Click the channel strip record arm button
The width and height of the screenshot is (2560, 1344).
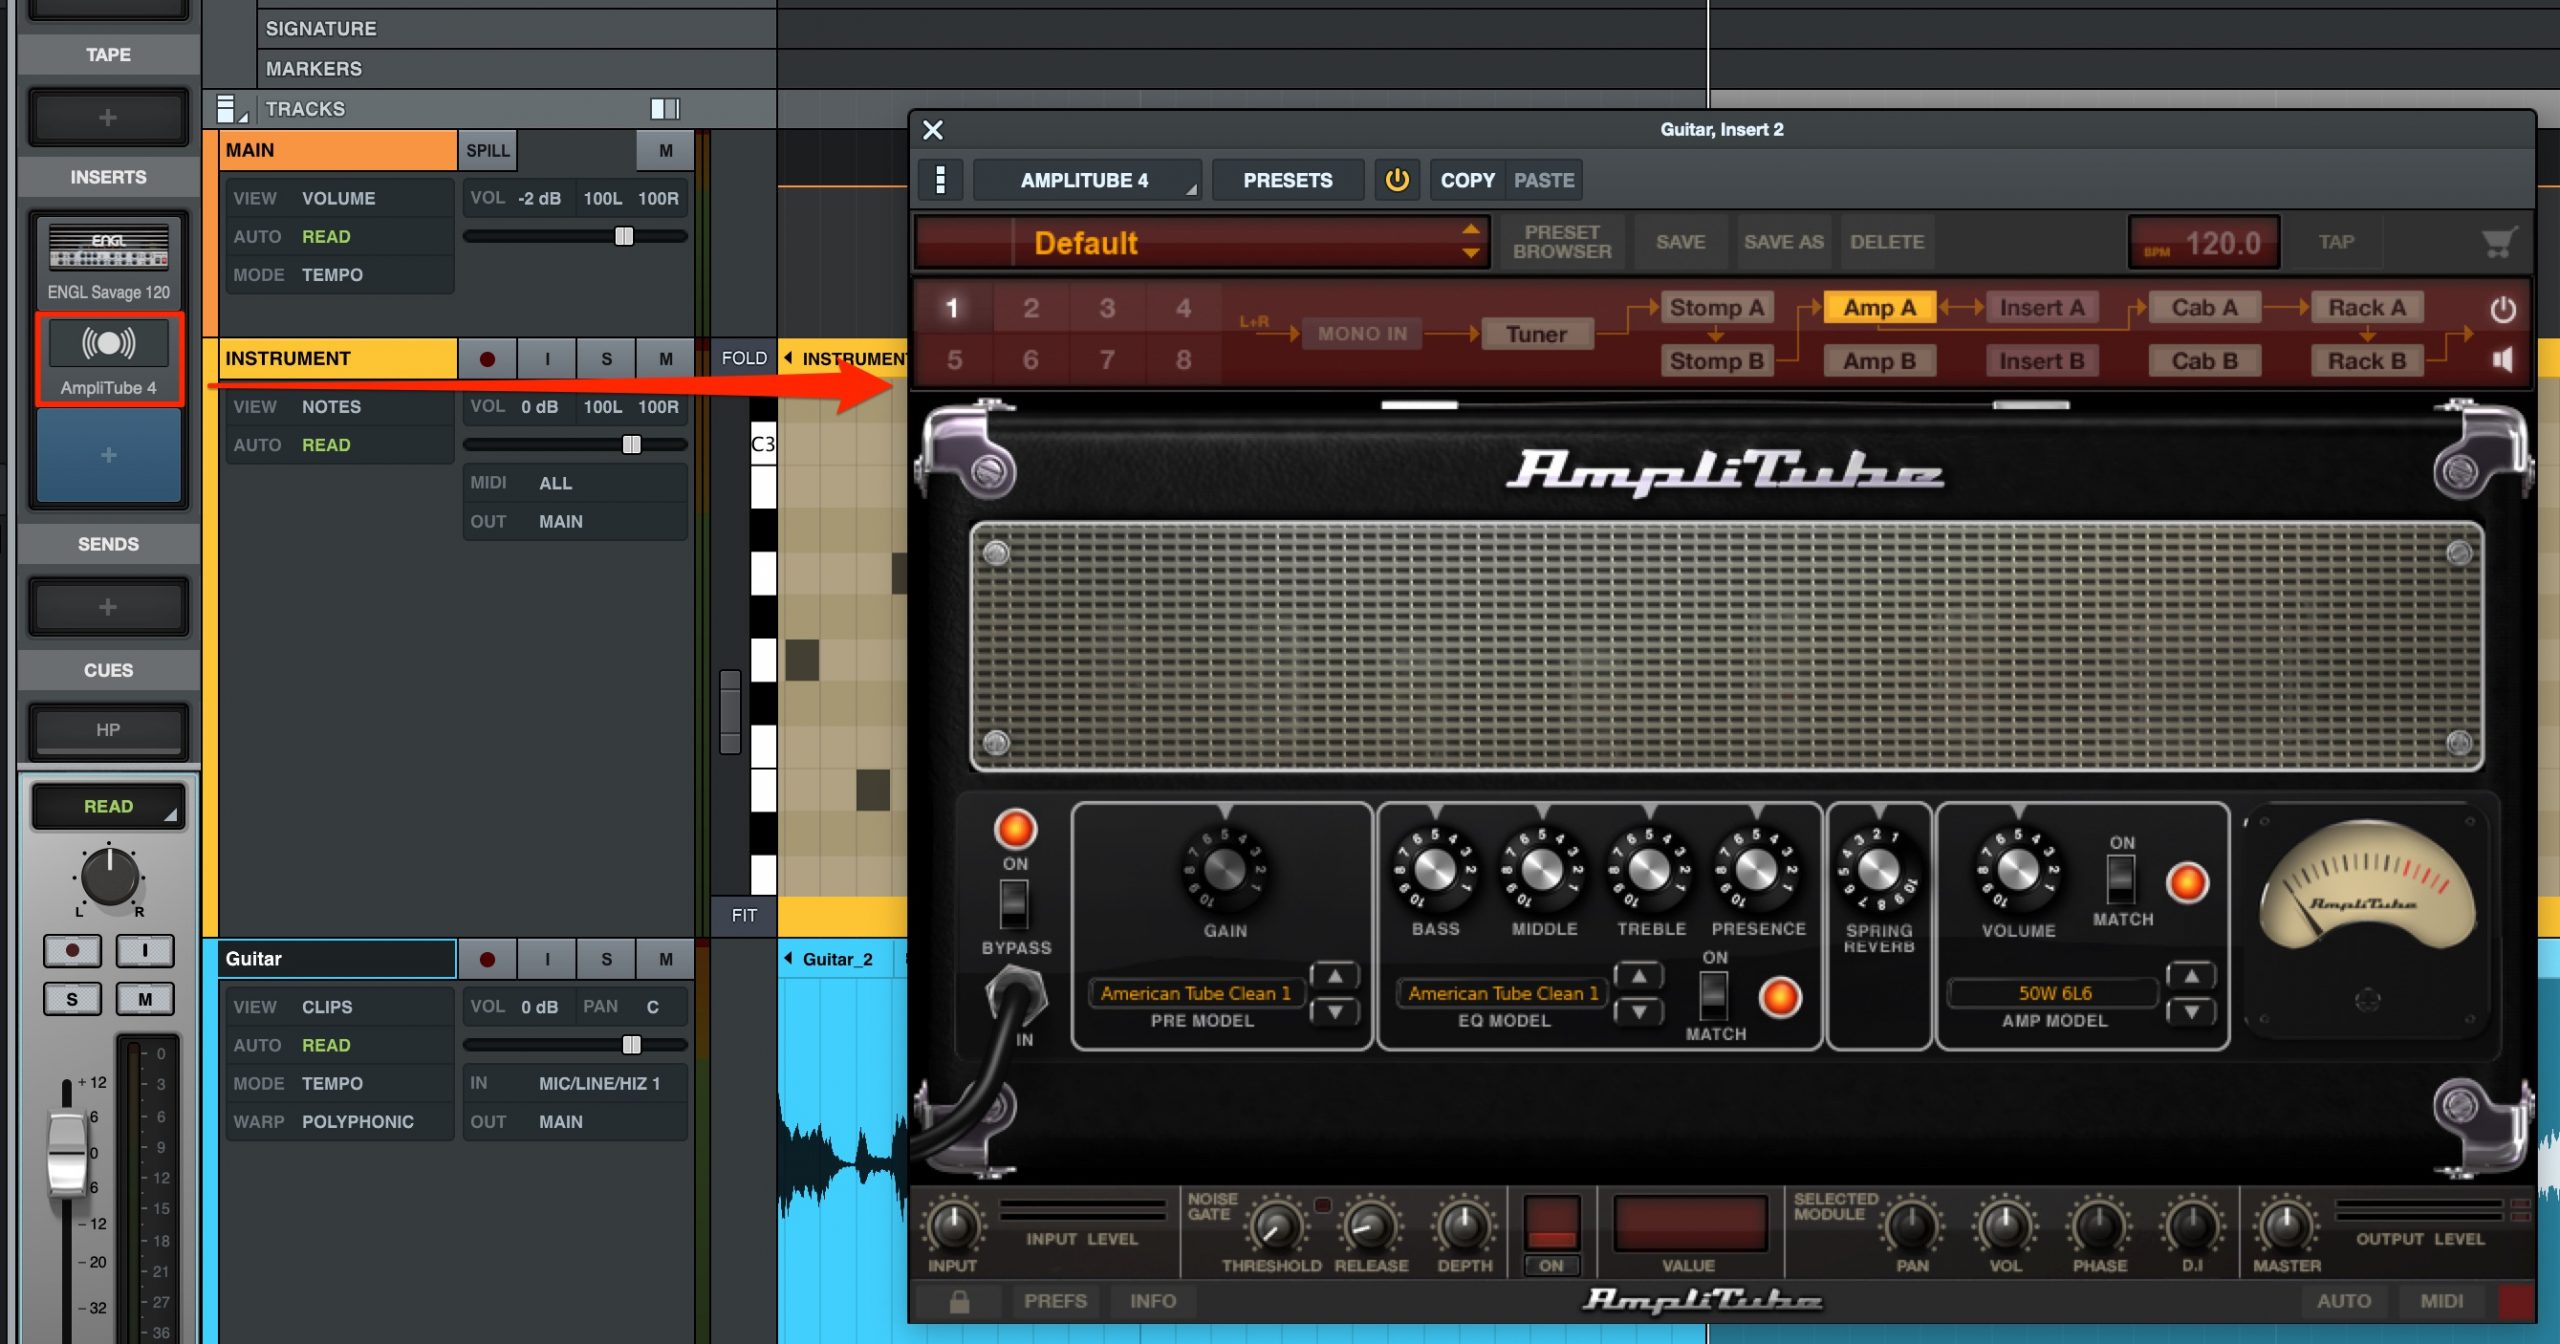click(72, 950)
